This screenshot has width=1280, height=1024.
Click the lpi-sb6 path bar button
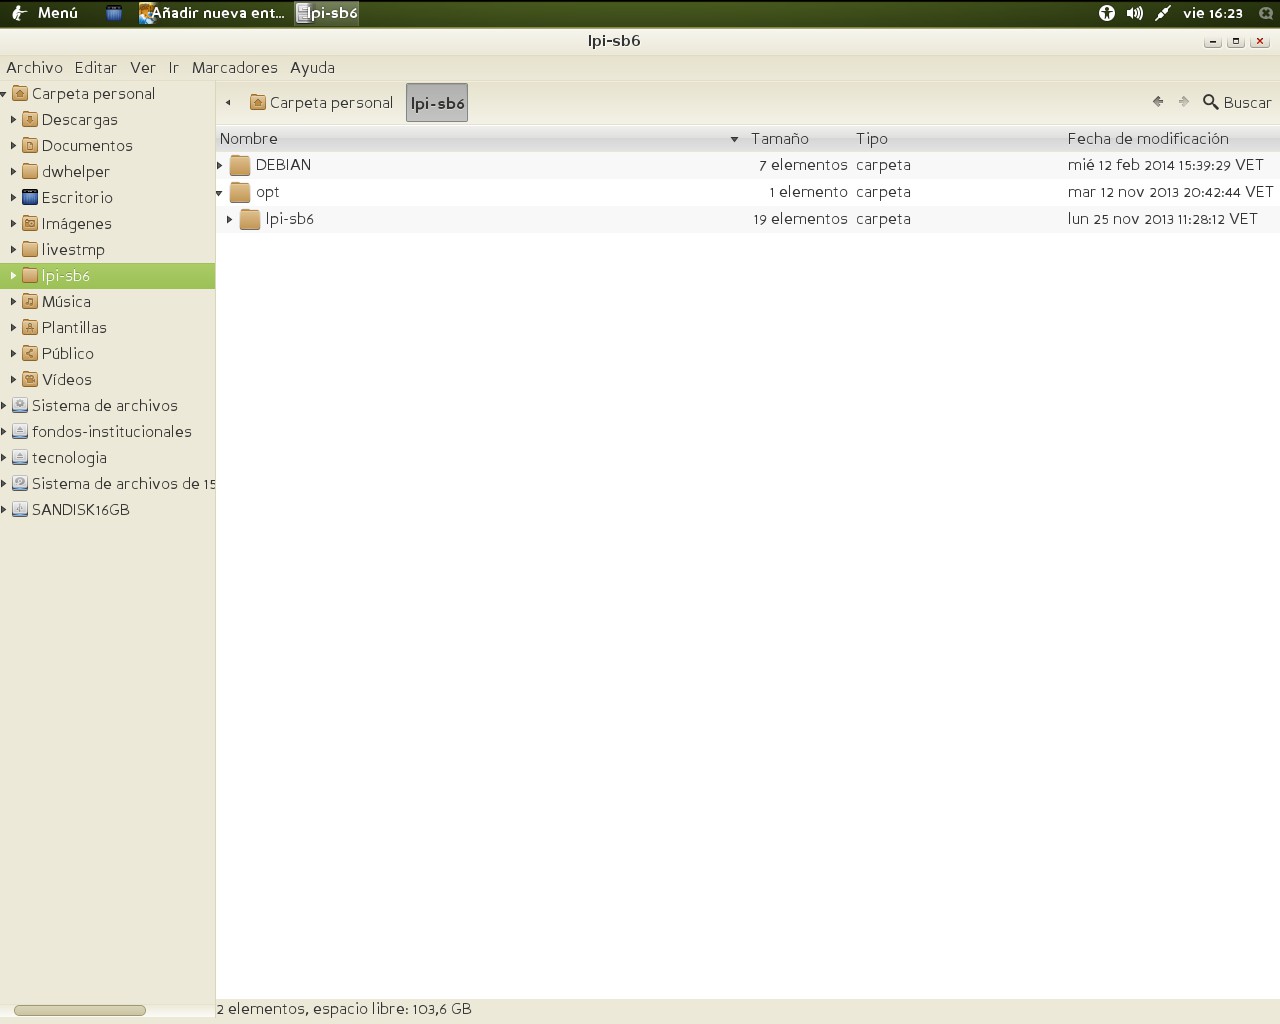click(437, 103)
